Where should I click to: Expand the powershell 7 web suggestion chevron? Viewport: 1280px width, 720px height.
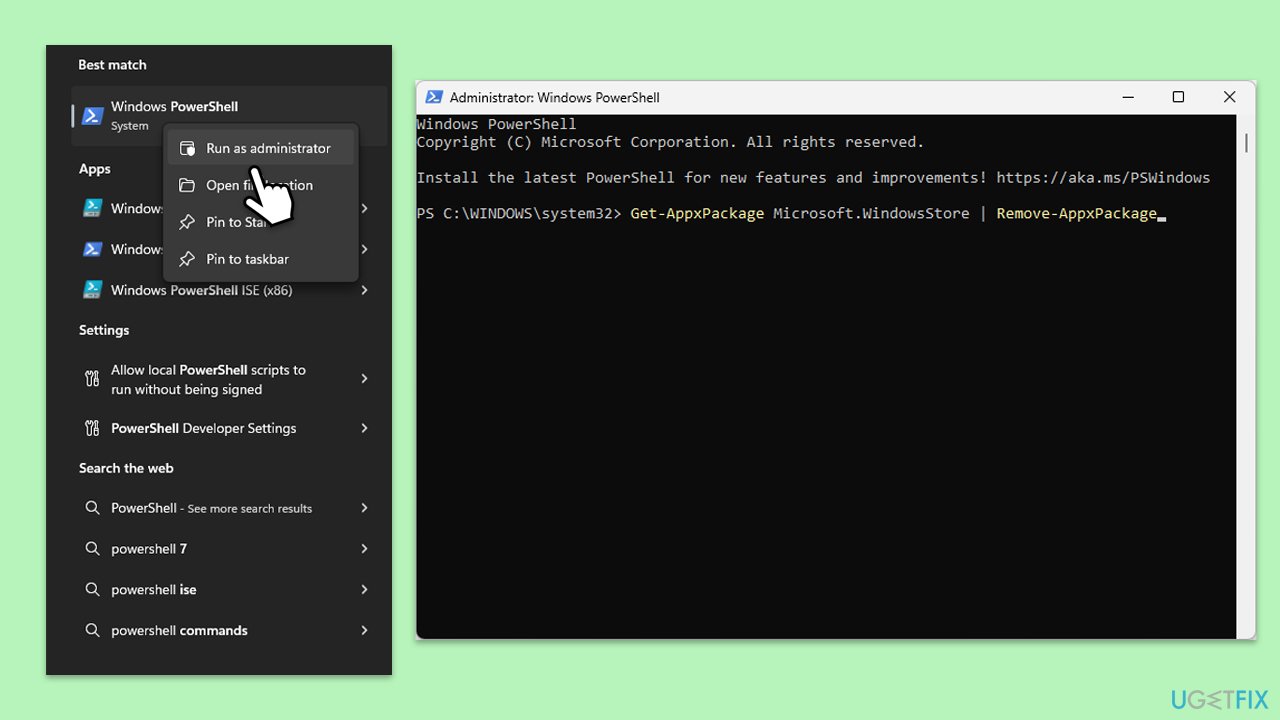tap(364, 549)
